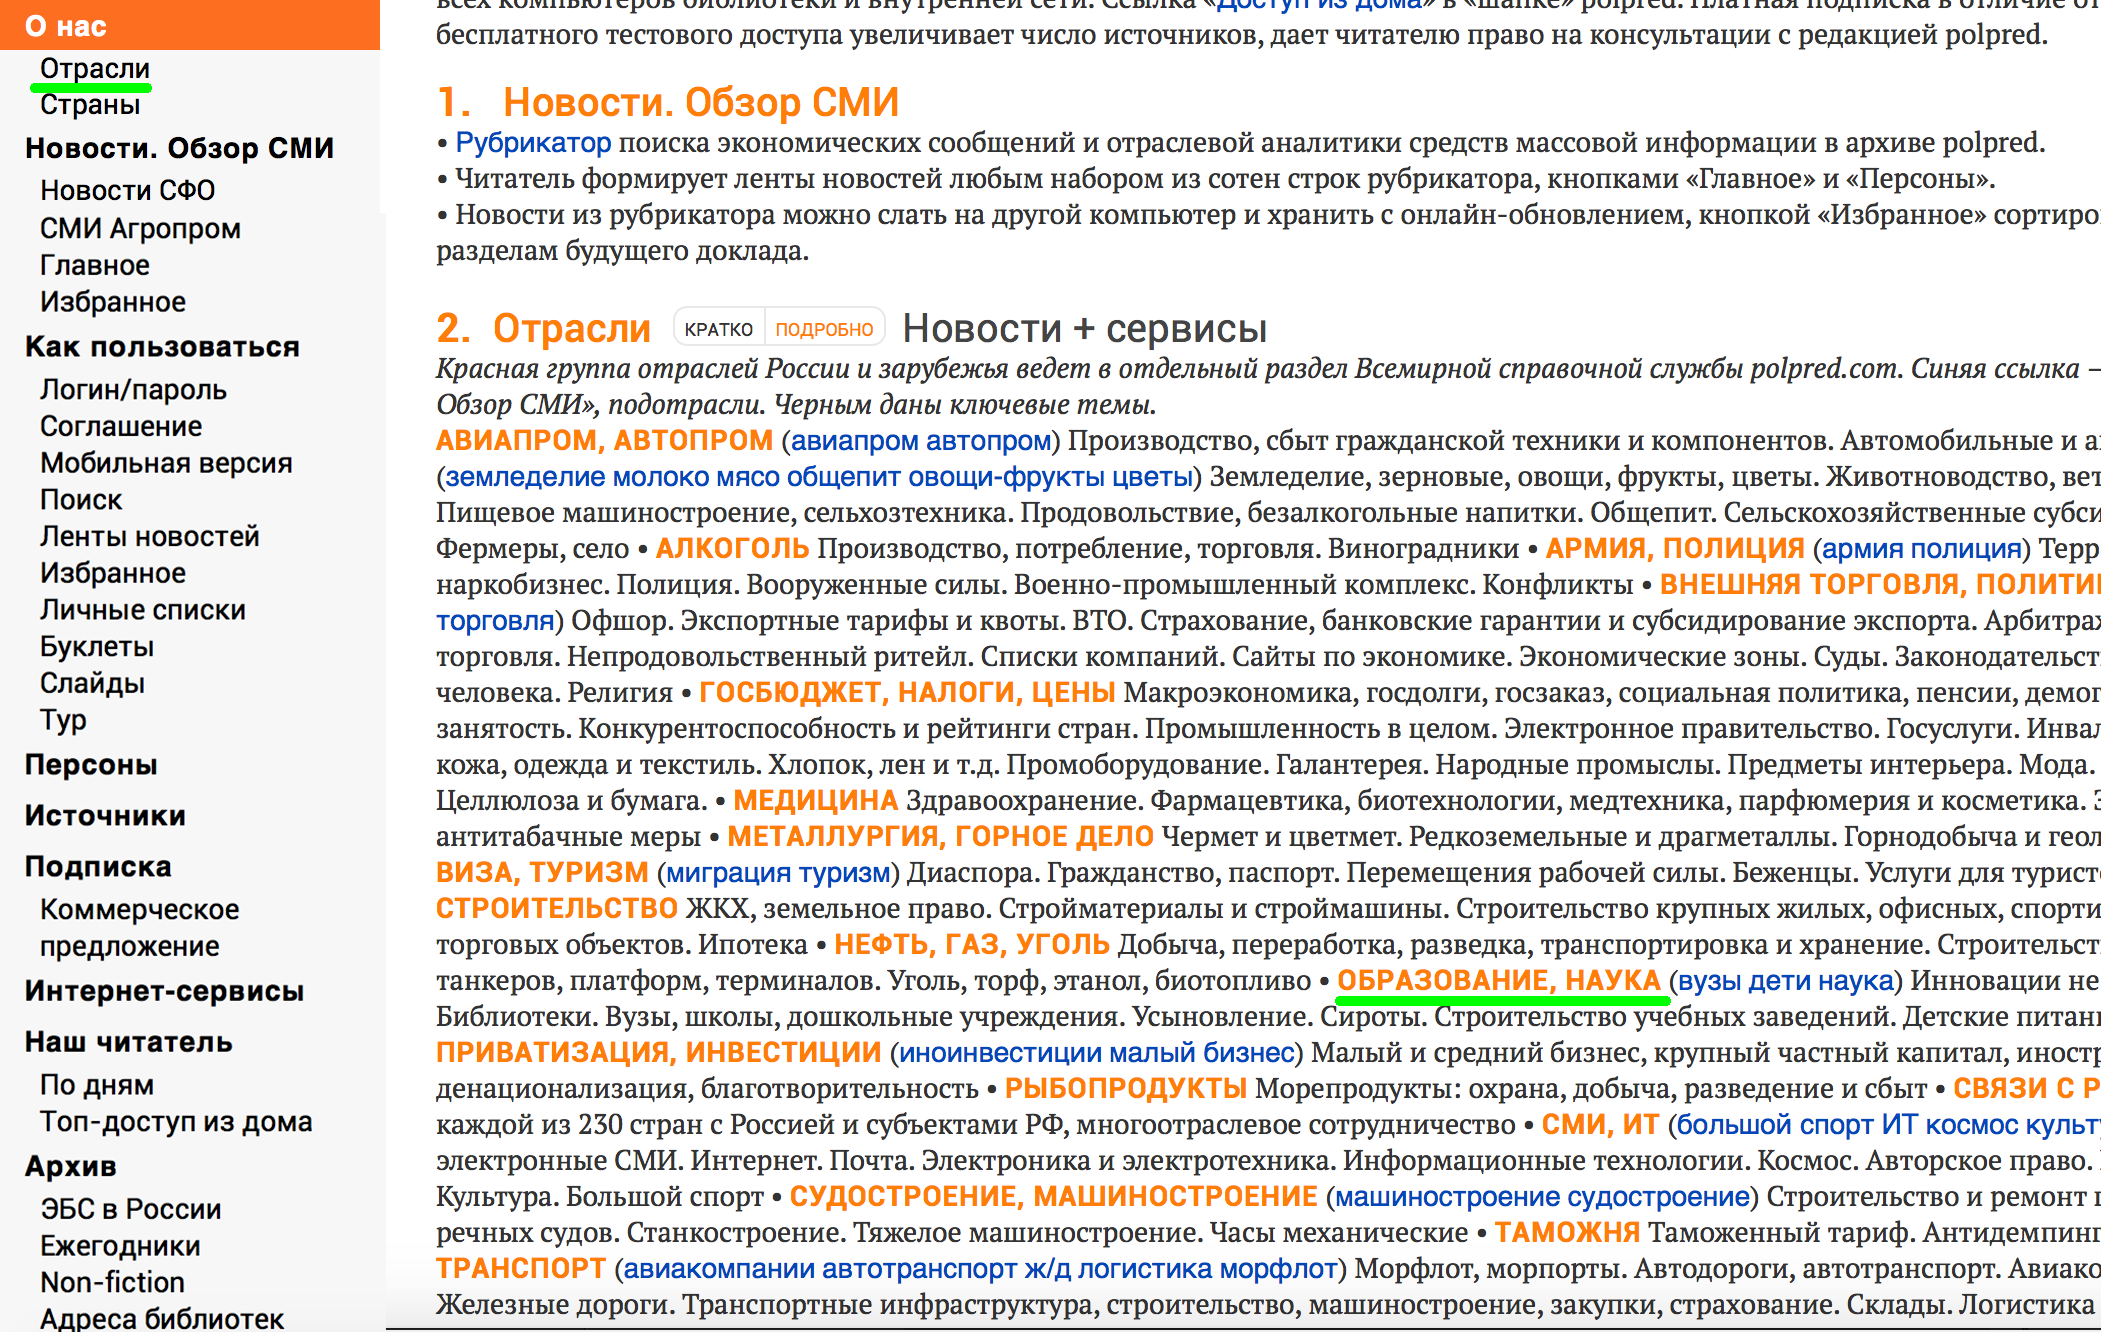Image resolution: width=2101 pixels, height=1332 pixels.
Task: Open Мобильная версия link
Action: 166,463
